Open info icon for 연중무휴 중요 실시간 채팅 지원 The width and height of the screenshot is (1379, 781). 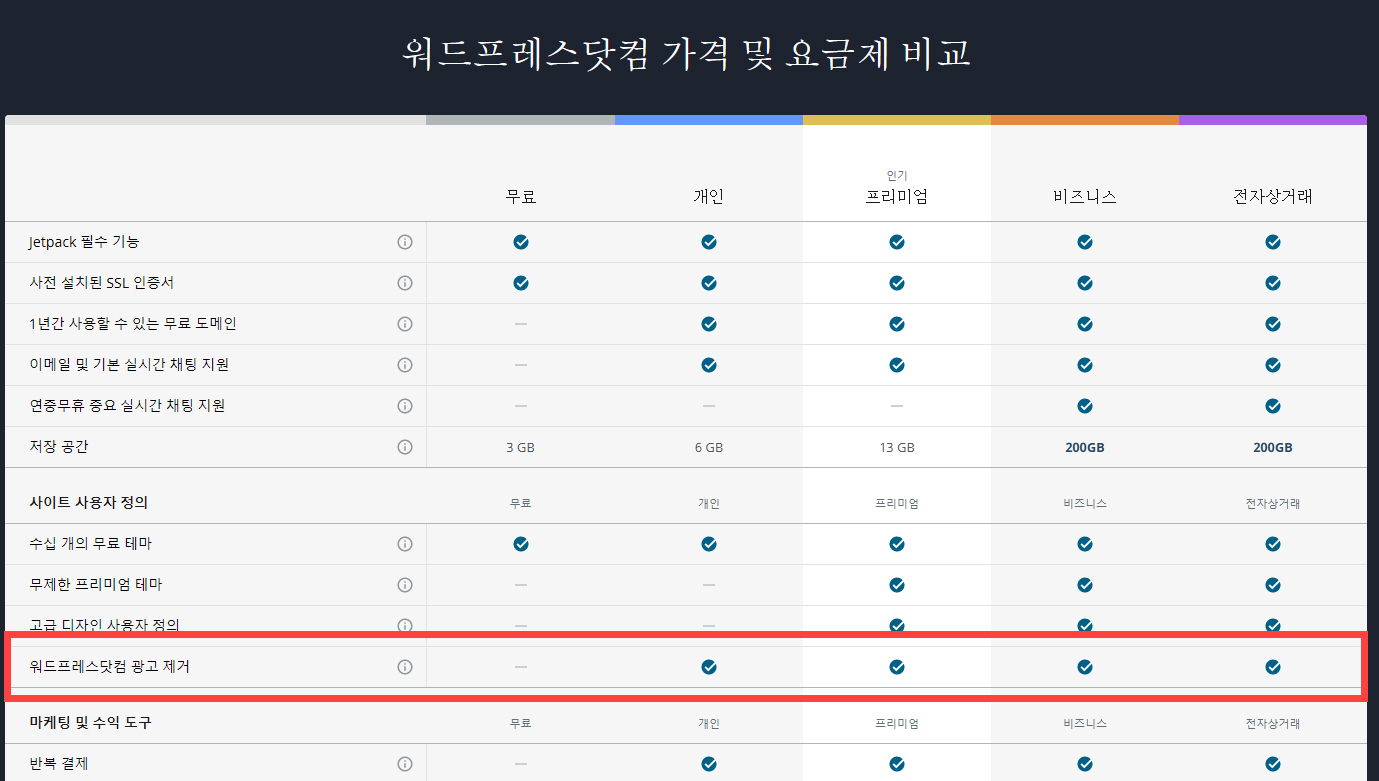pos(405,406)
